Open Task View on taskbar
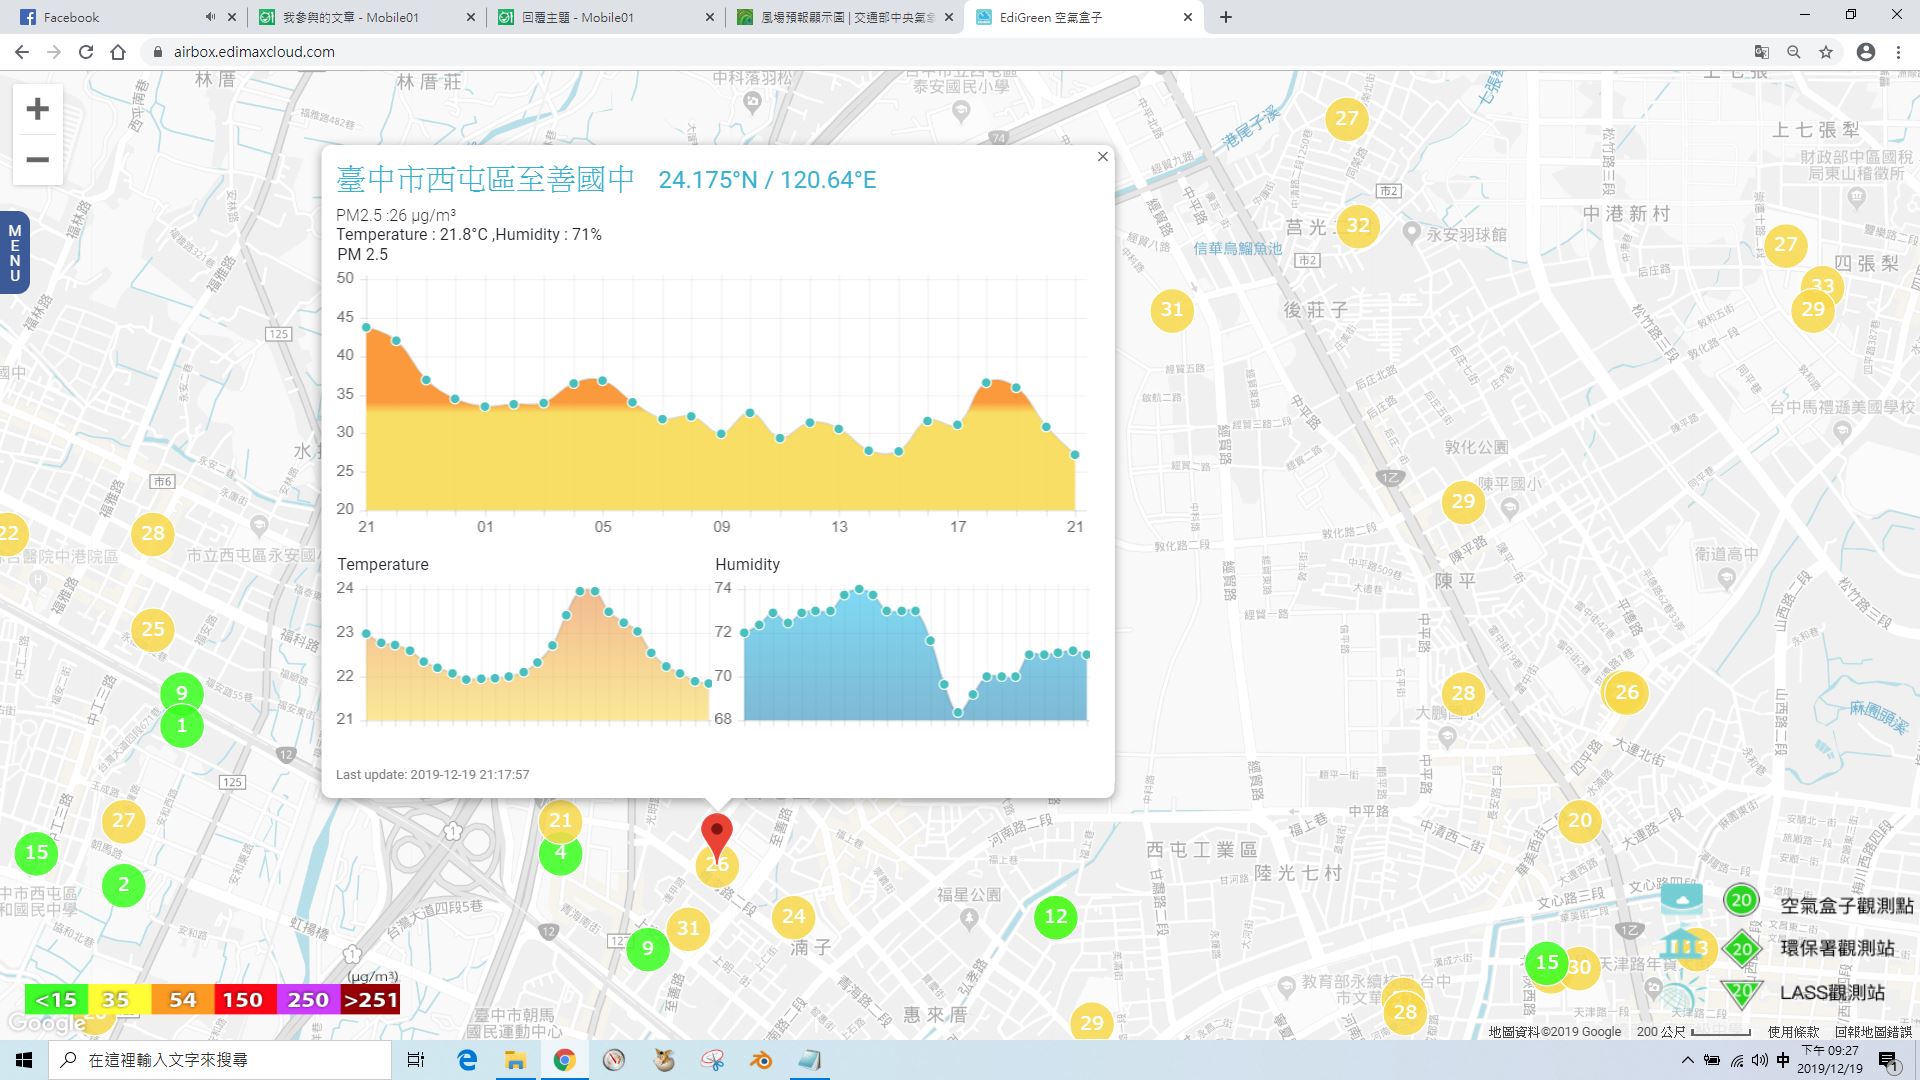This screenshot has height=1080, width=1920. [x=416, y=1060]
